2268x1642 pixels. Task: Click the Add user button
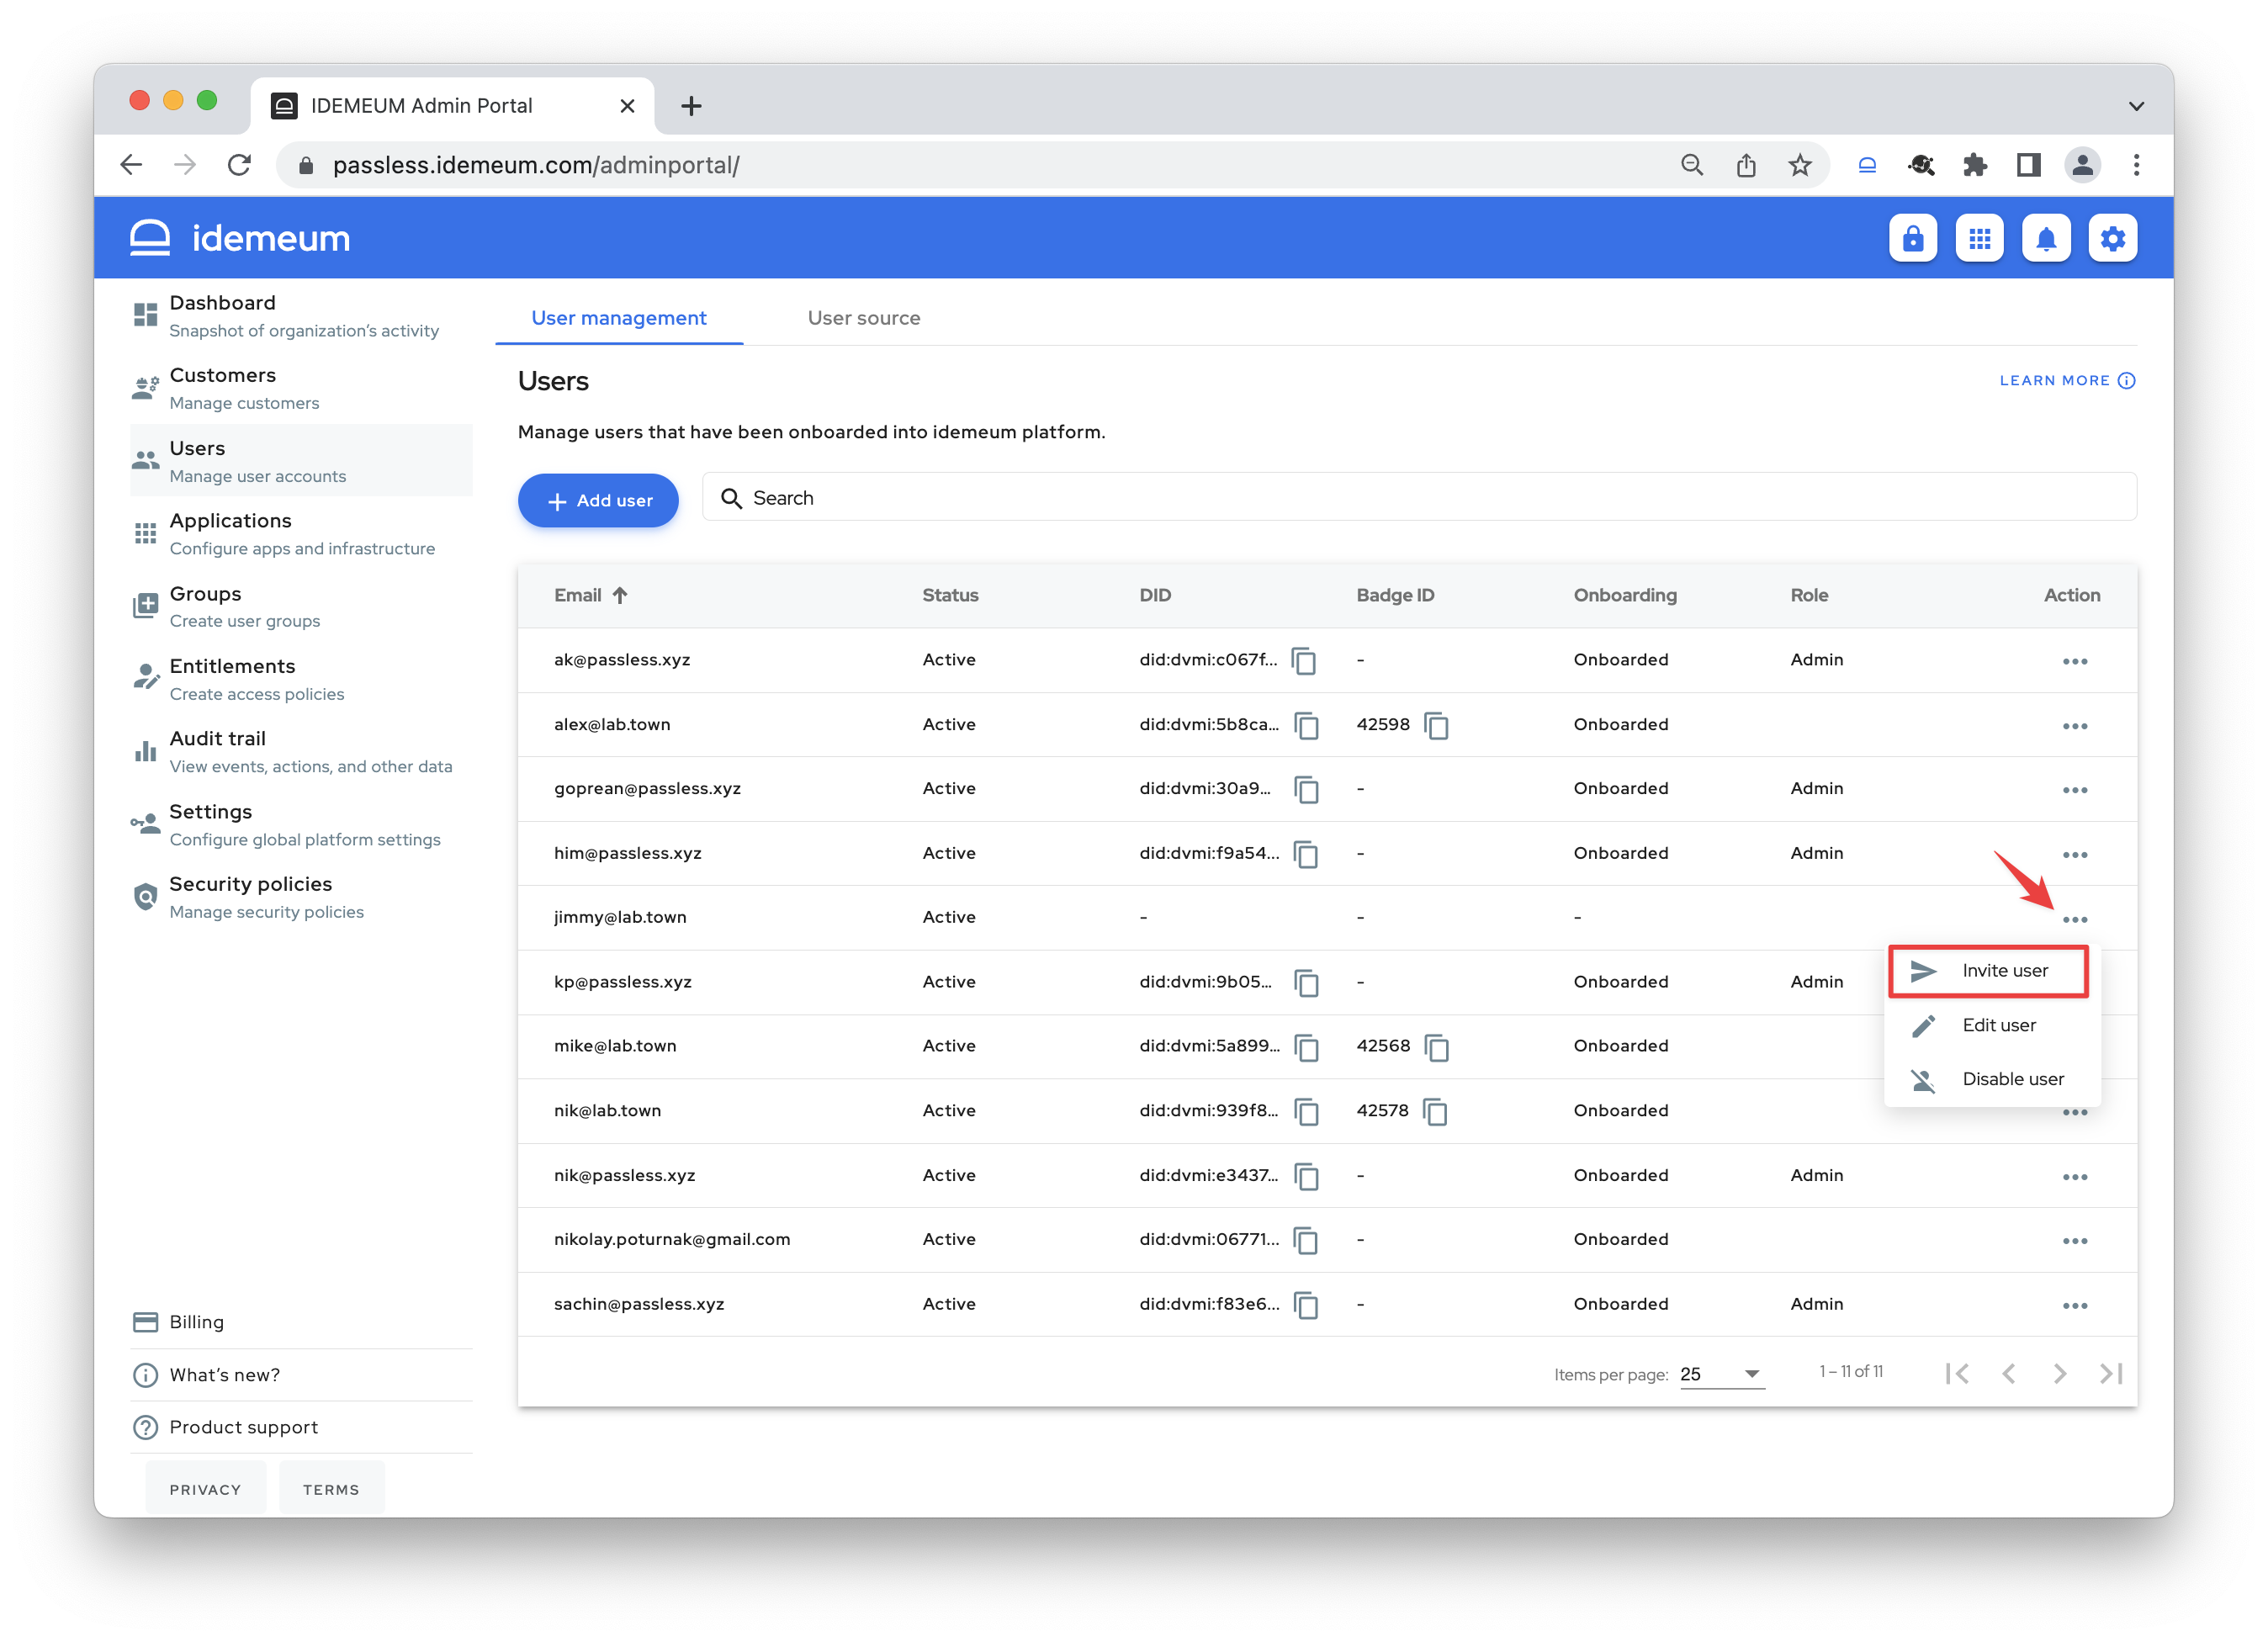pos(598,500)
